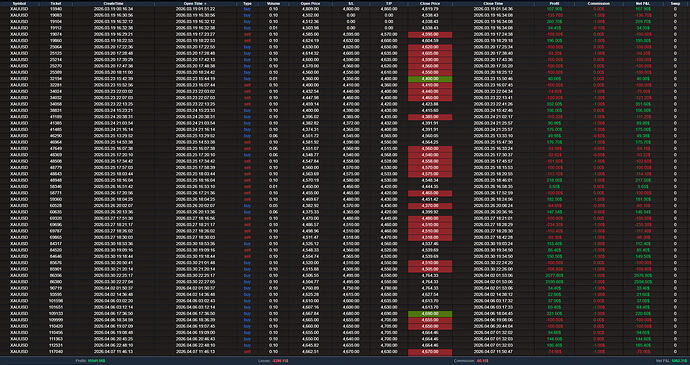Viewport: 690px width, 365px height.
Task: Click close time 2026.03.23 15:50:46
Action: pyautogui.click(x=493, y=79)
